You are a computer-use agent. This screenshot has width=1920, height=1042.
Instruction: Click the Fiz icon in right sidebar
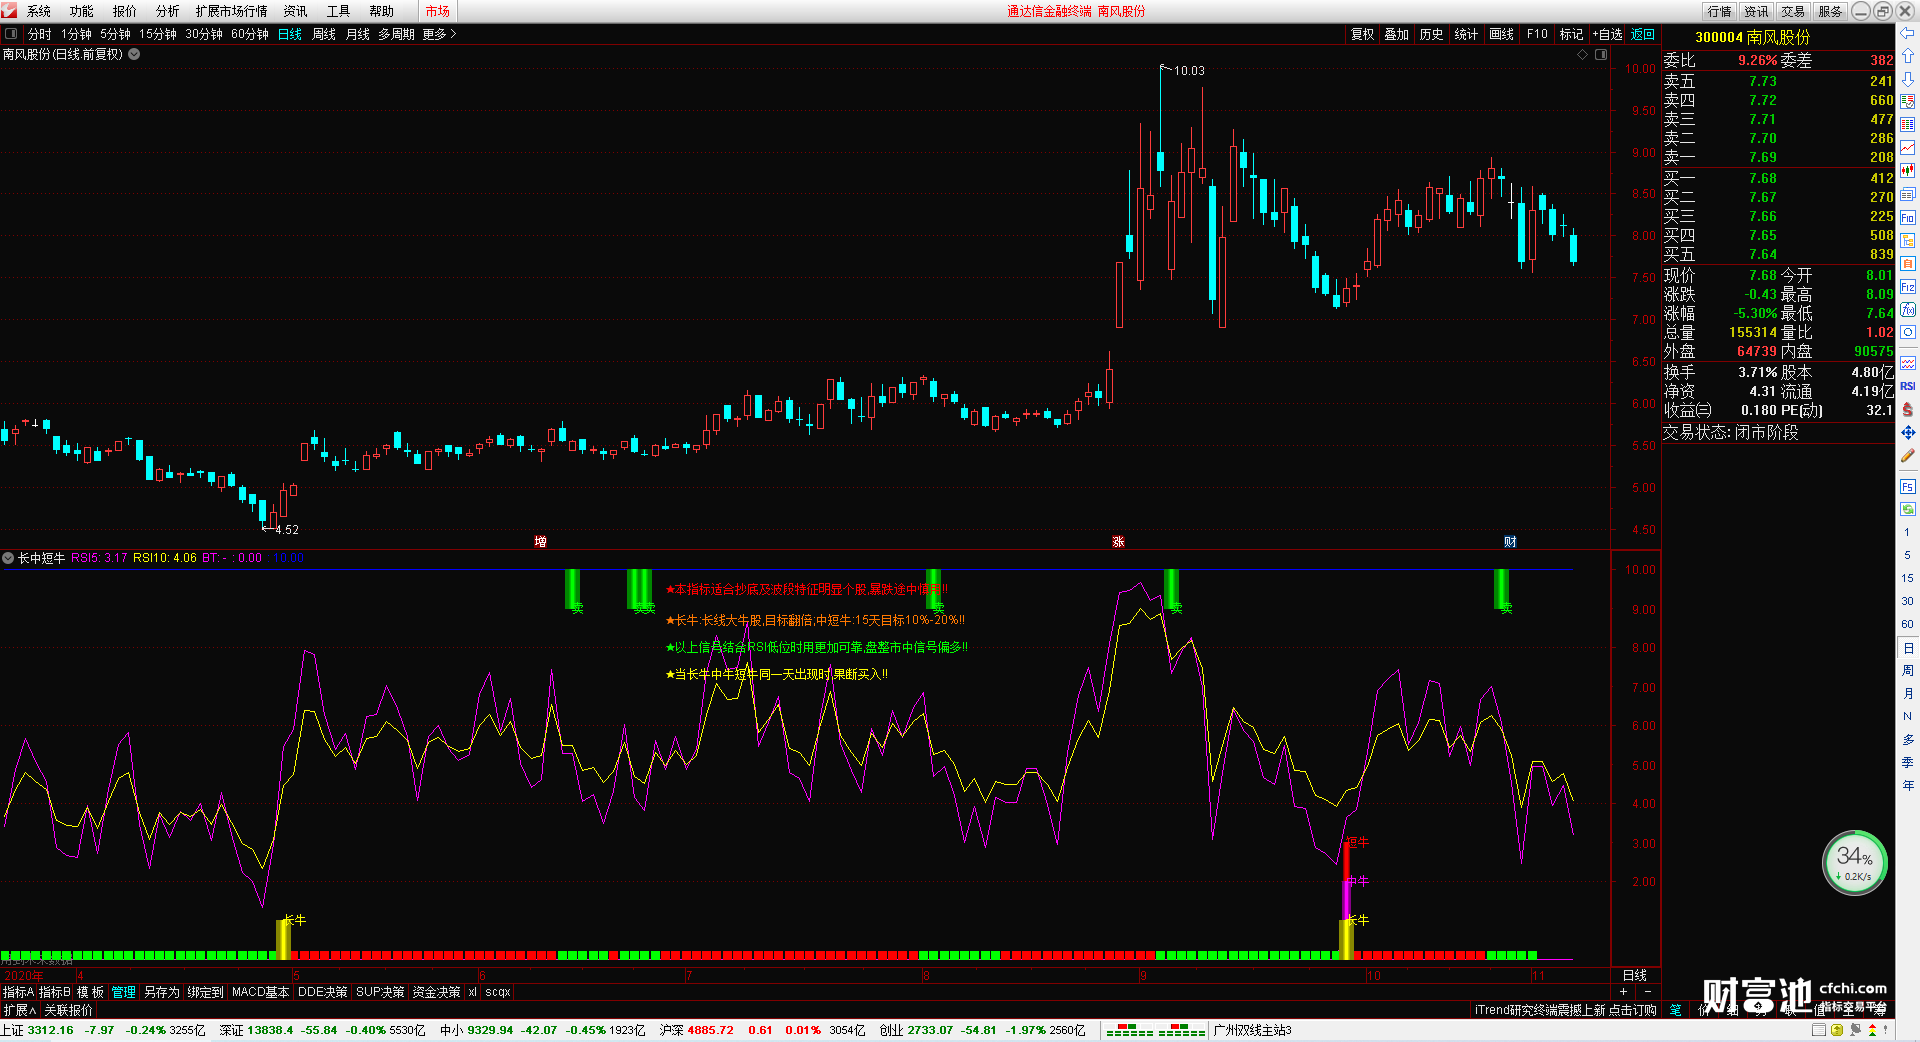click(1908, 287)
